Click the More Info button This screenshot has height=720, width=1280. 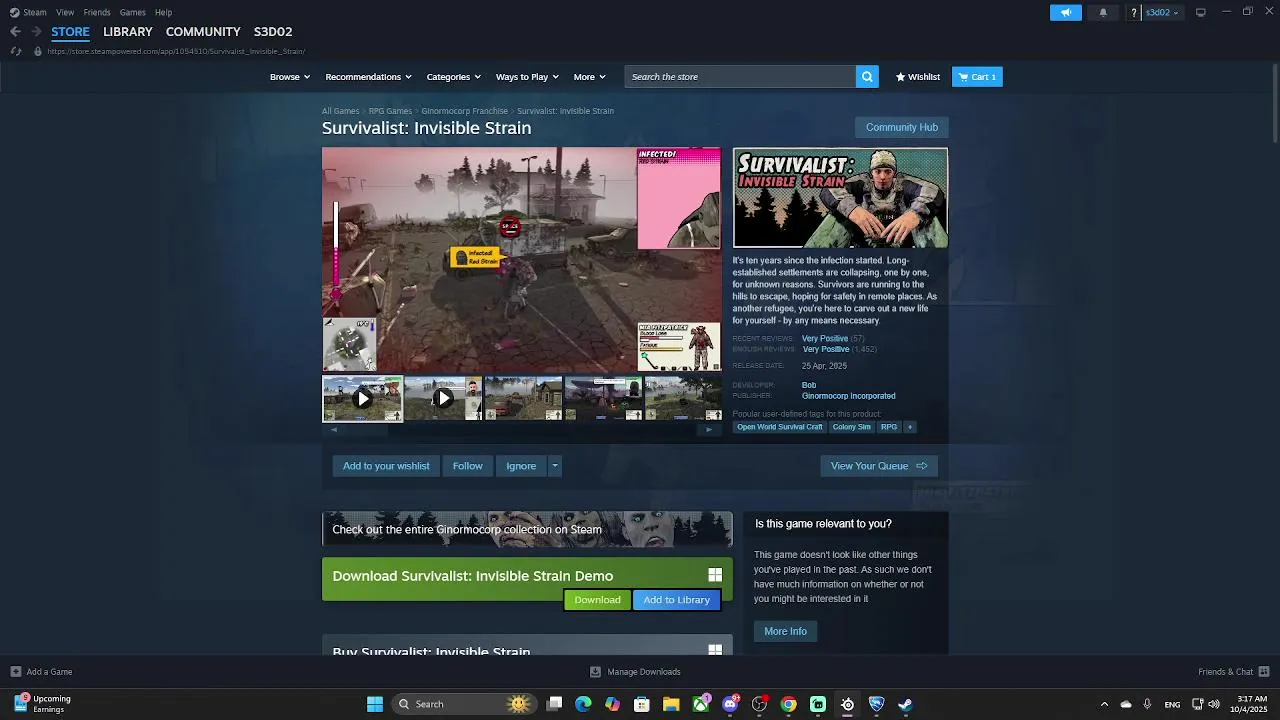point(785,631)
